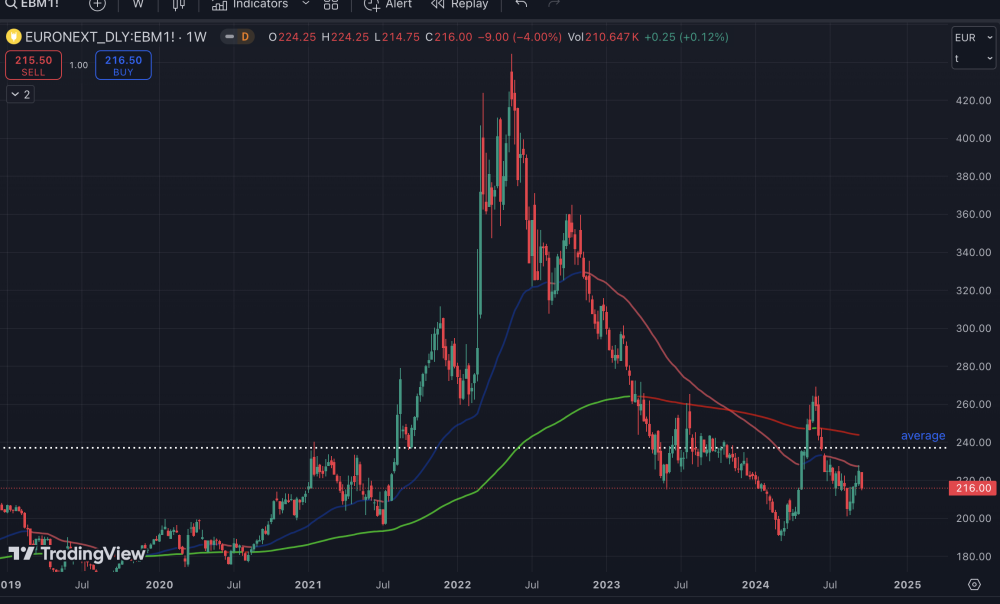
Task: Click the 420.00 price scale label
Action: pos(973,100)
